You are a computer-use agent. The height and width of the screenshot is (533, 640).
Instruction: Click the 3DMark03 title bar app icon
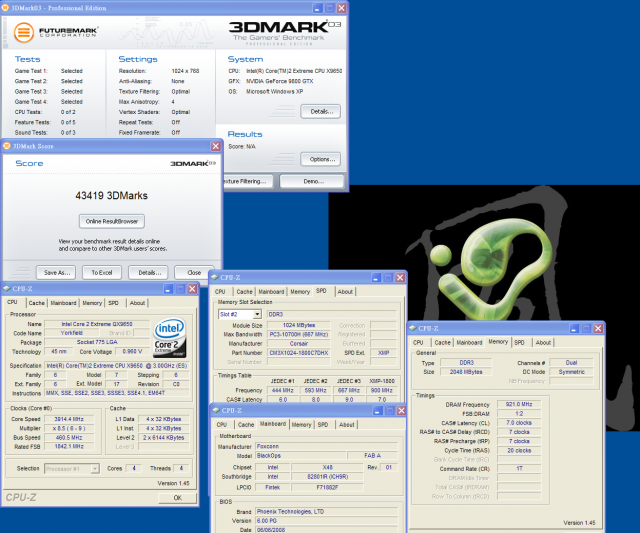(x=5, y=8)
